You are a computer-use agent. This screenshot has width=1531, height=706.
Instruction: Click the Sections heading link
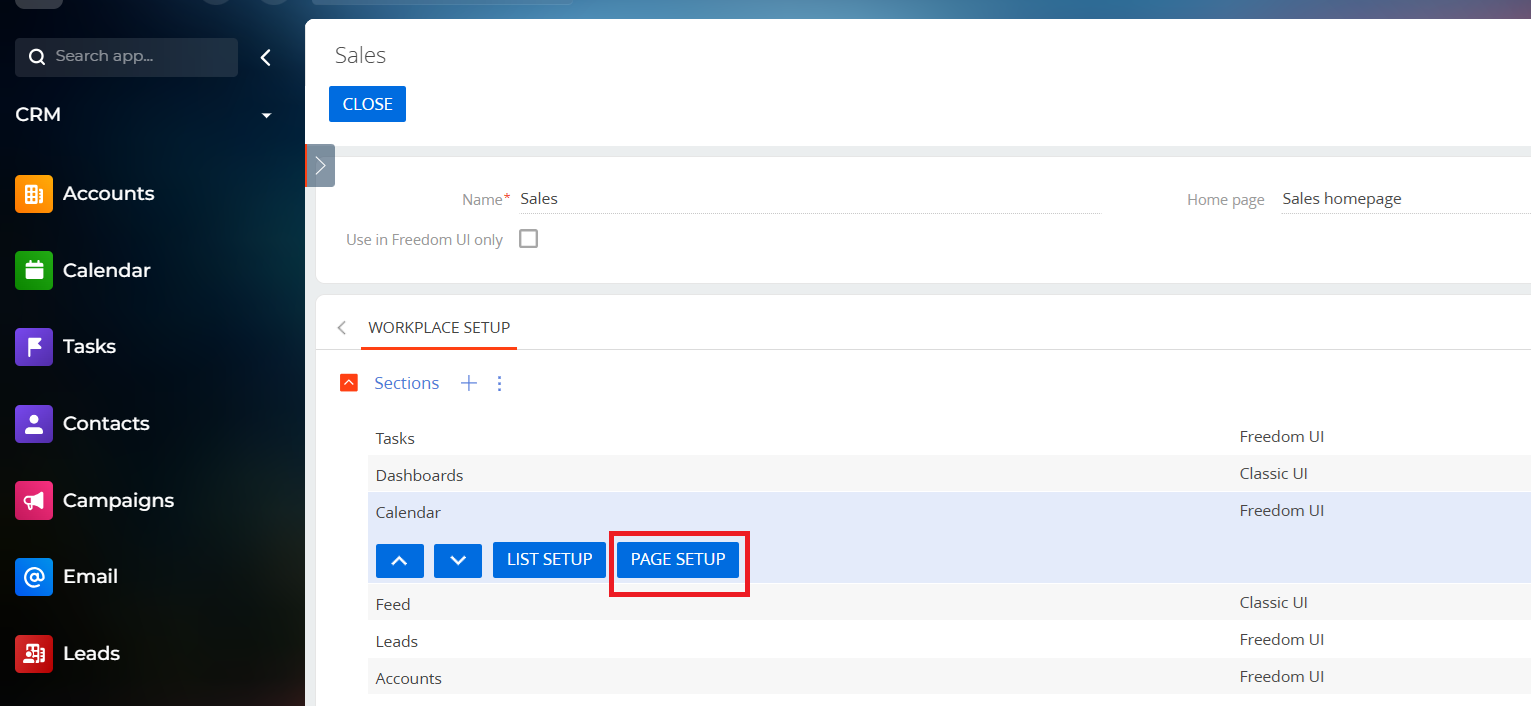[406, 383]
